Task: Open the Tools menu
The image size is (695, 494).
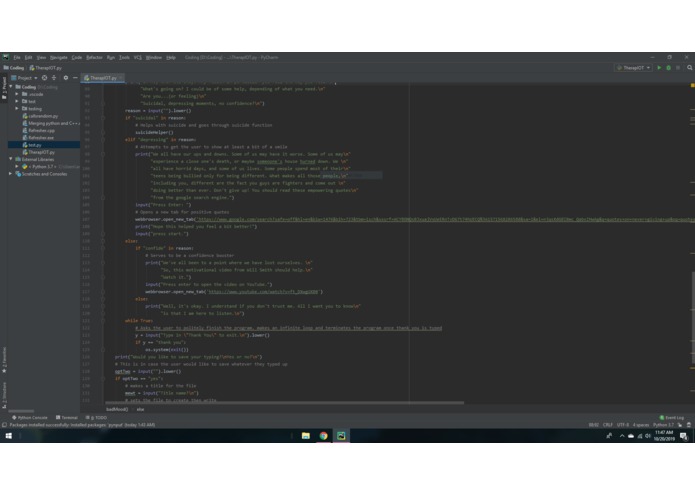Action: (125, 58)
